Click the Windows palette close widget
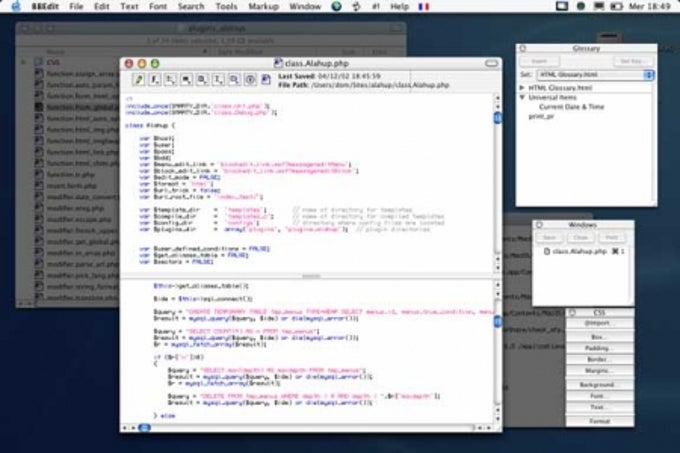This screenshot has height=453, width=680. click(539, 225)
